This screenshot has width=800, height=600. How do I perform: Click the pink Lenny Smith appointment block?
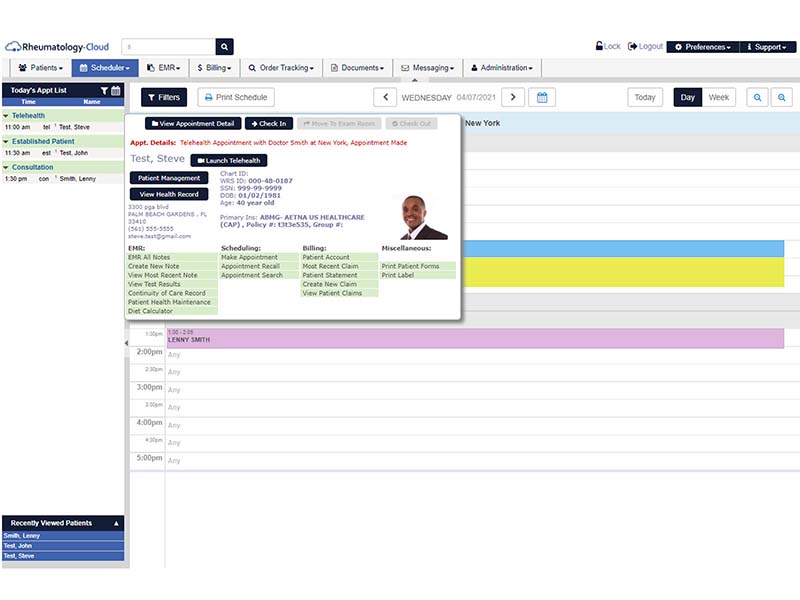[474, 338]
